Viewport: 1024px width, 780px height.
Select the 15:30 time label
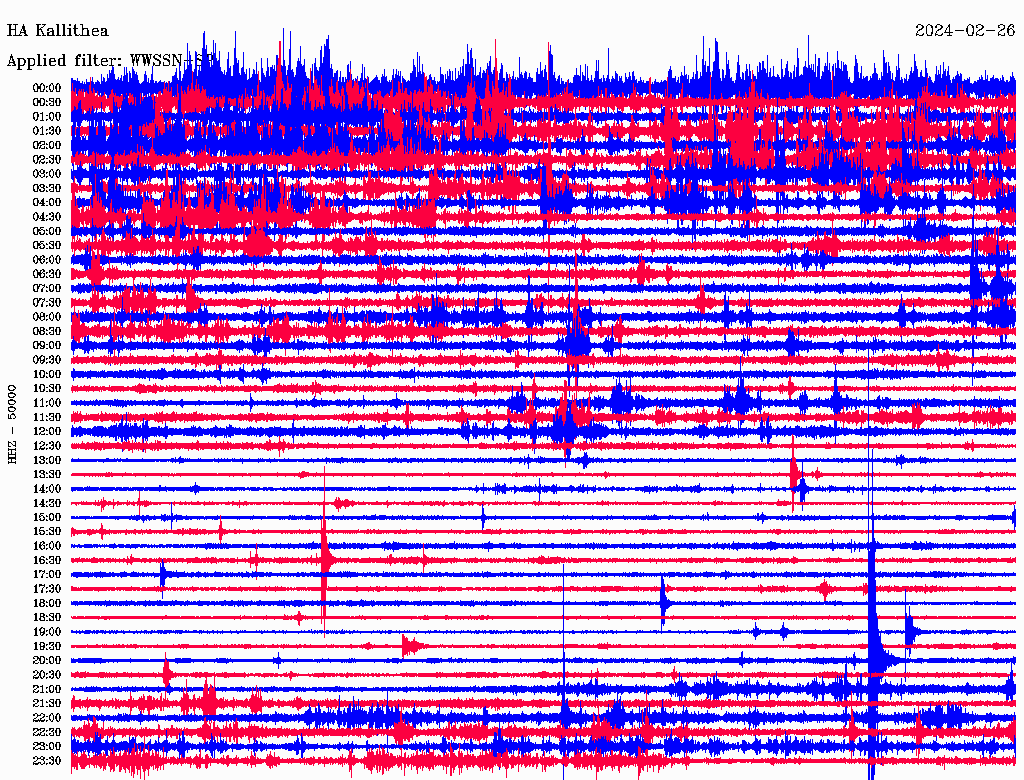(47, 532)
